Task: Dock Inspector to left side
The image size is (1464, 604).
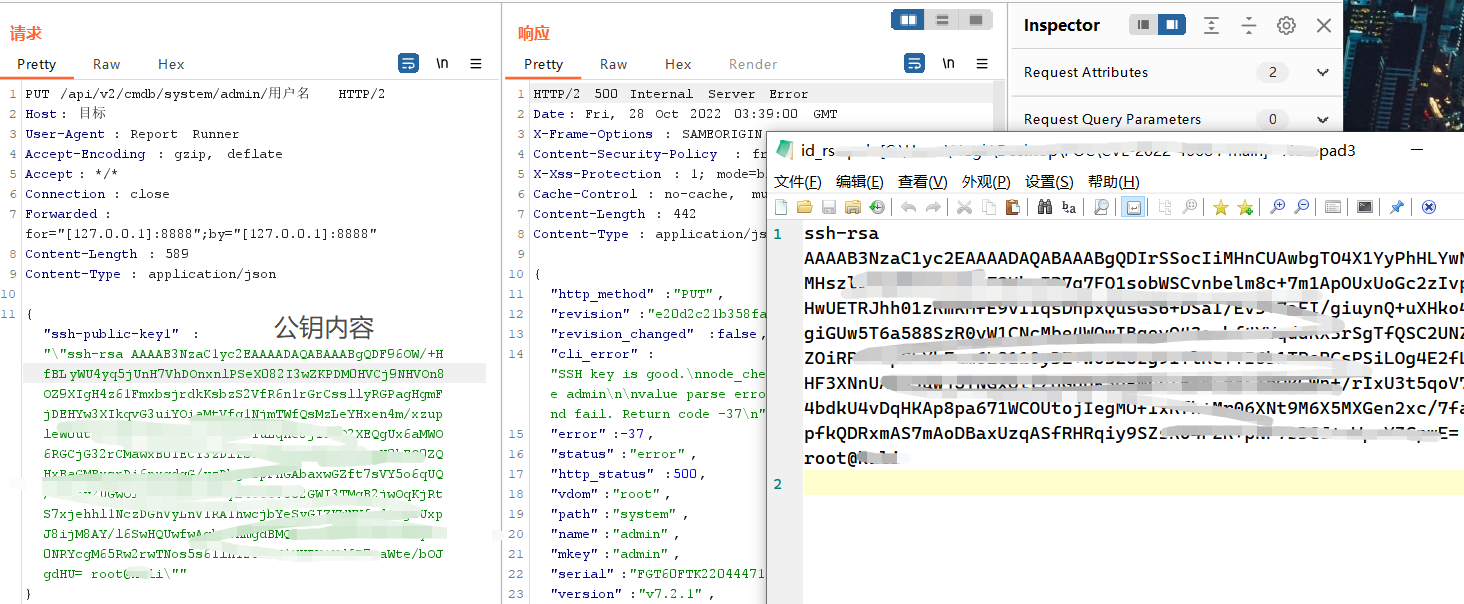Action: (x=1144, y=25)
